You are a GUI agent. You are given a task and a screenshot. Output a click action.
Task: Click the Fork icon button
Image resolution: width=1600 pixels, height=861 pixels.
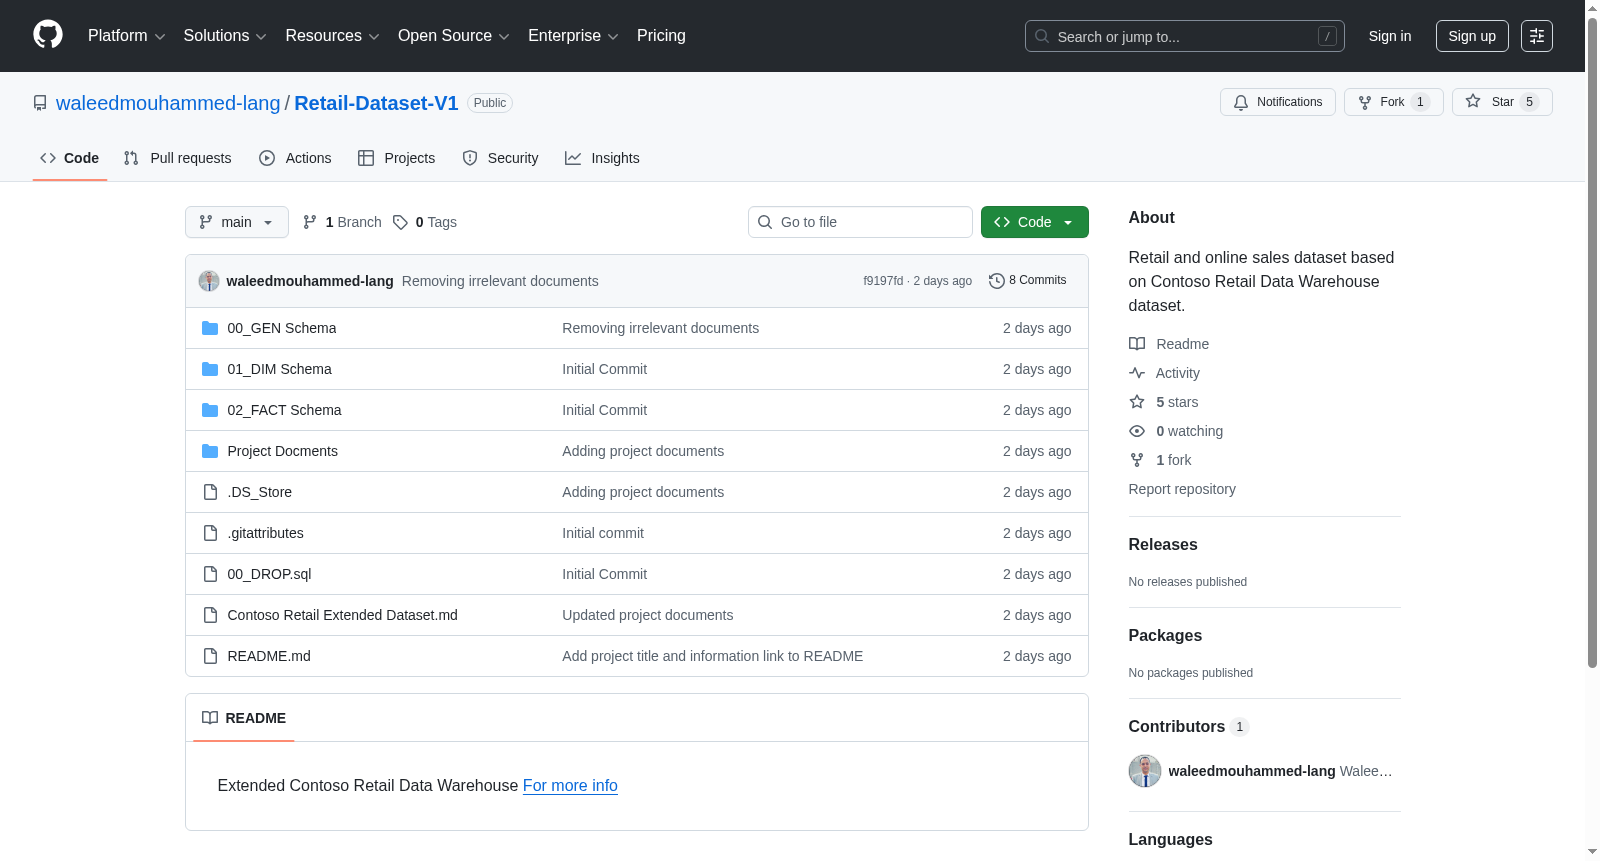(x=1365, y=102)
